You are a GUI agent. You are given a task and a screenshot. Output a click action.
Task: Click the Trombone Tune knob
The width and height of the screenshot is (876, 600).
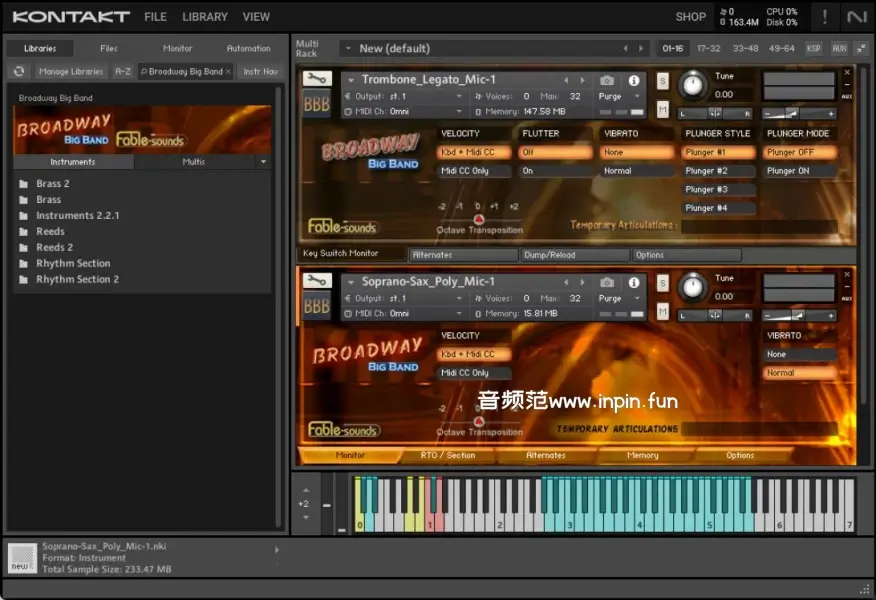(x=692, y=86)
